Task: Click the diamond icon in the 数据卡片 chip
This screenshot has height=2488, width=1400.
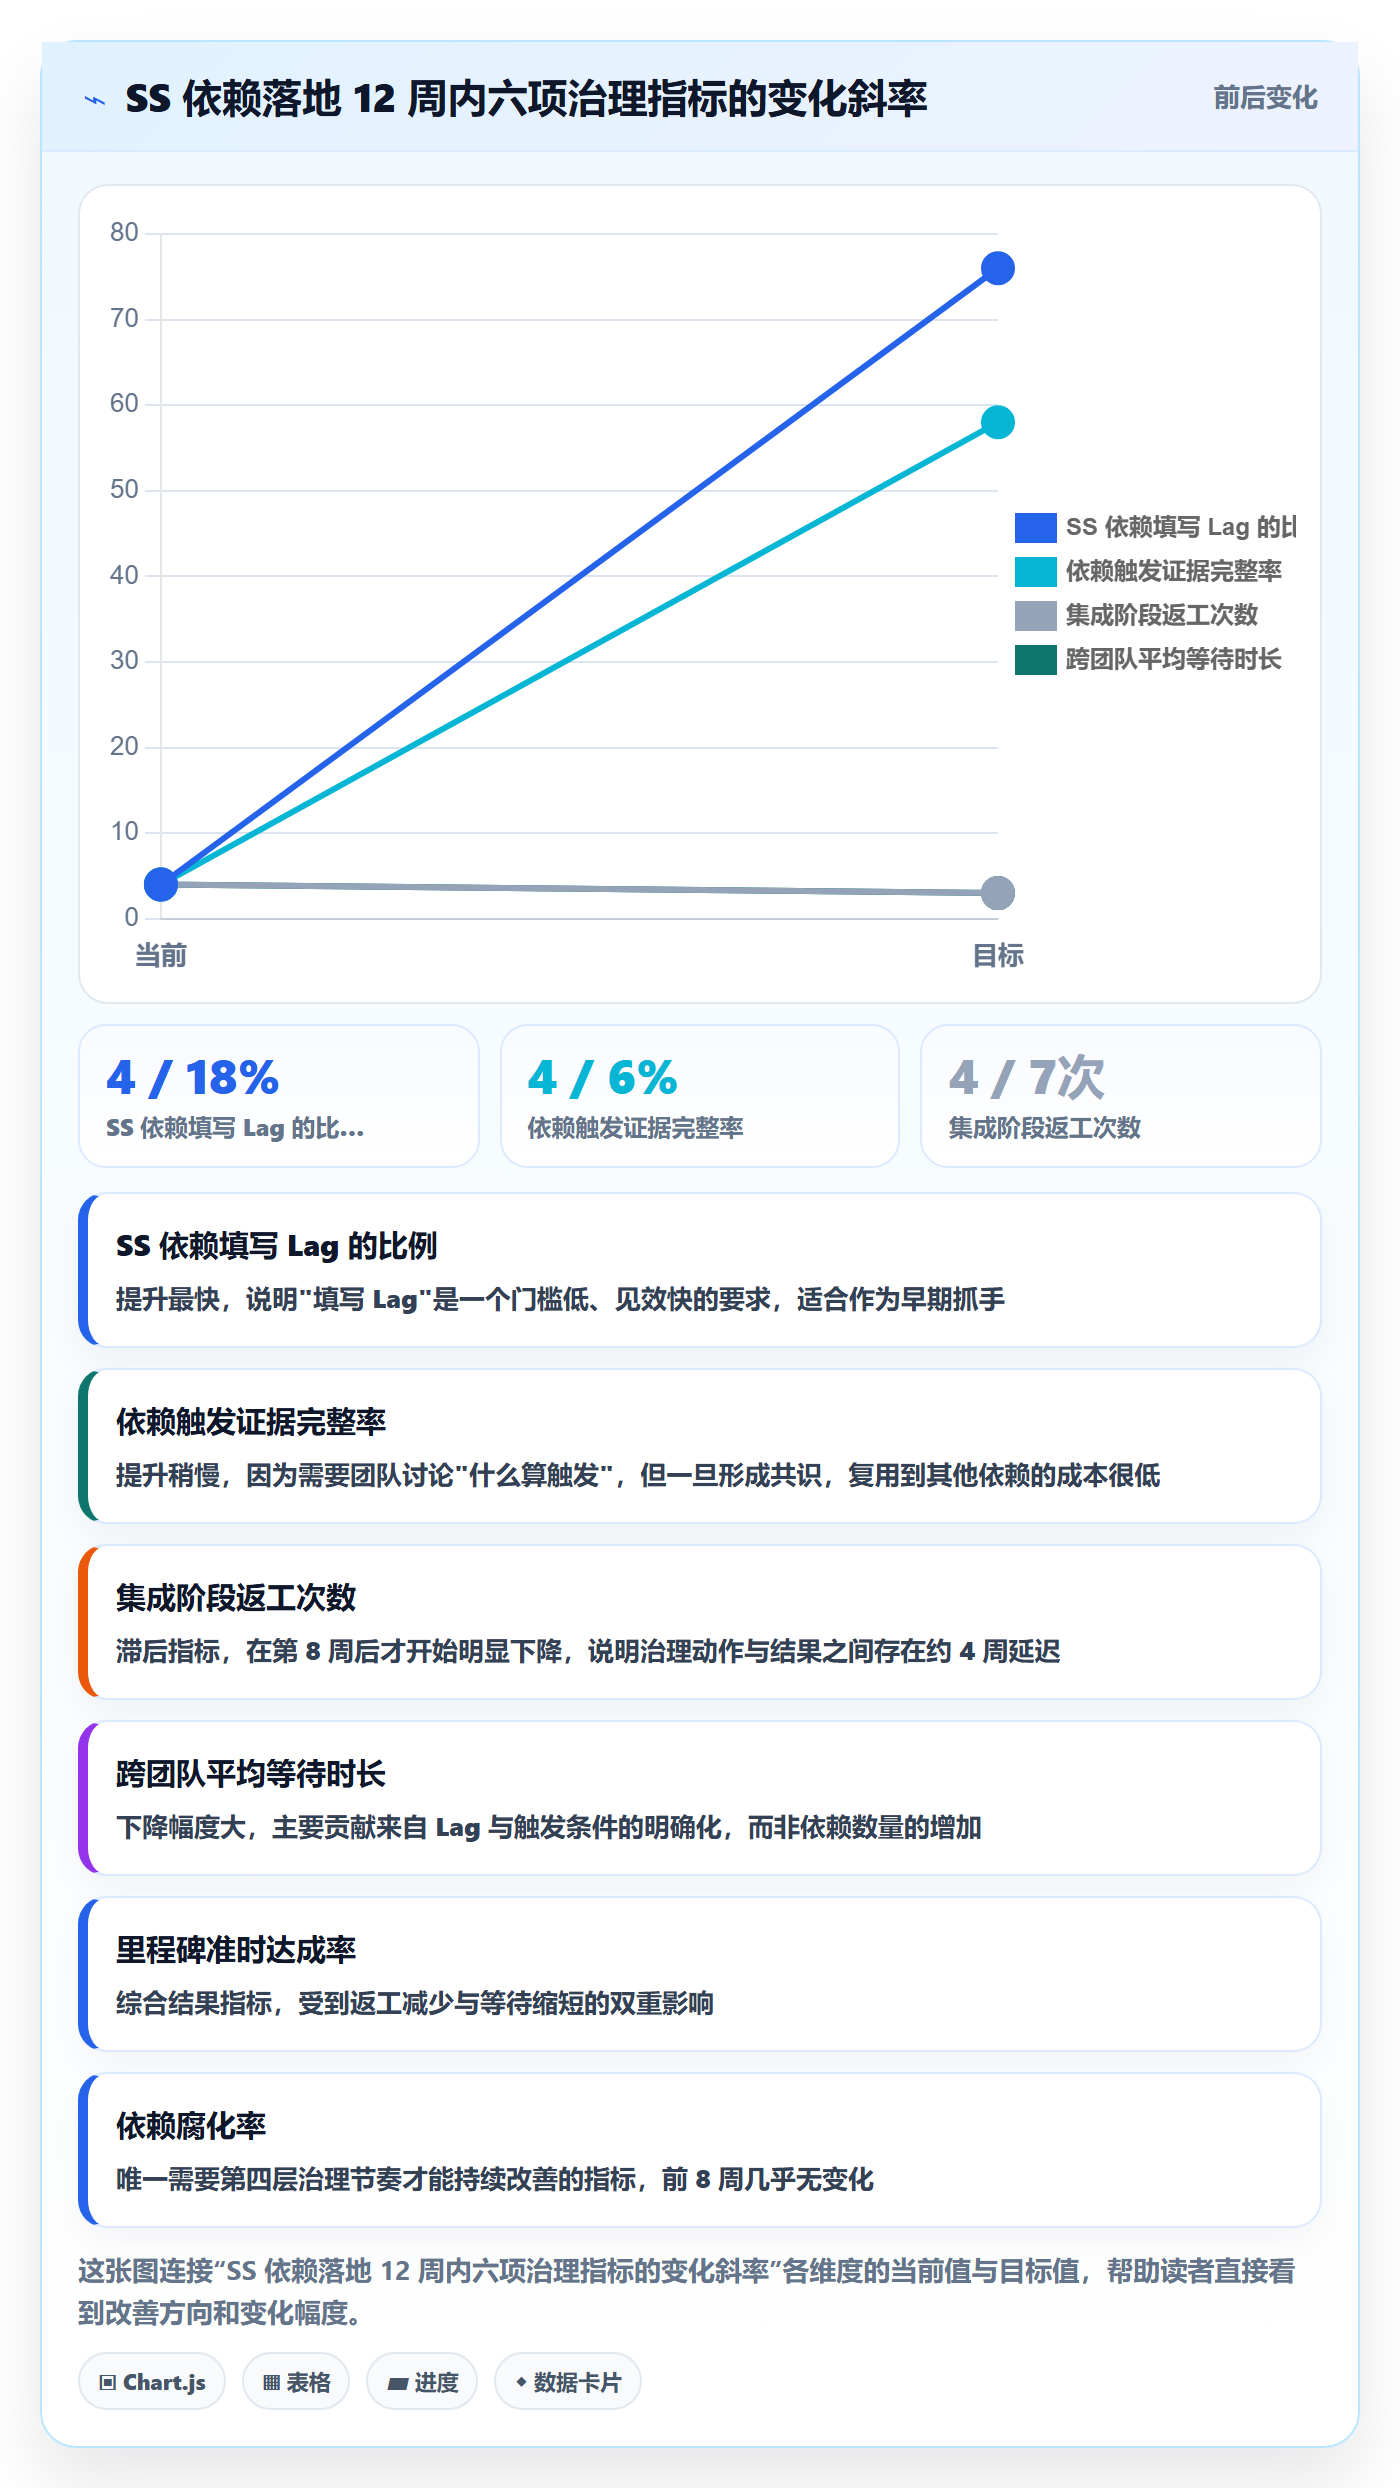Action: [521, 2383]
